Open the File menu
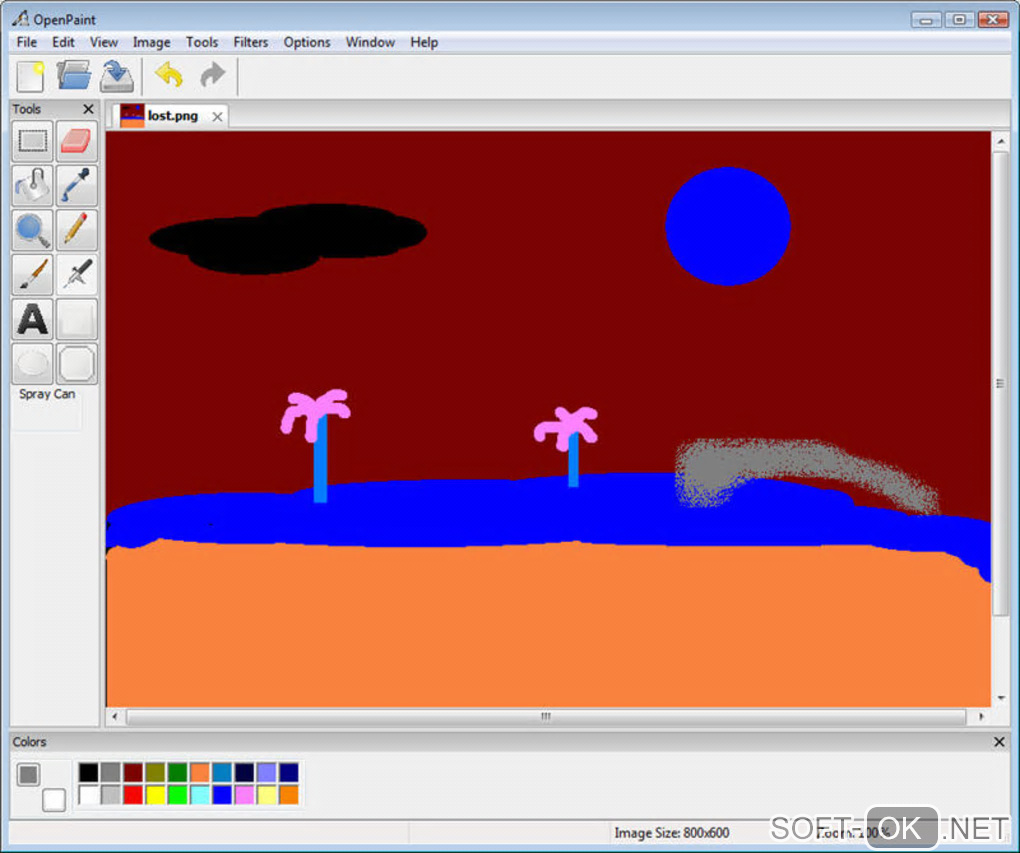Viewport: 1020px width, 853px height. [27, 42]
